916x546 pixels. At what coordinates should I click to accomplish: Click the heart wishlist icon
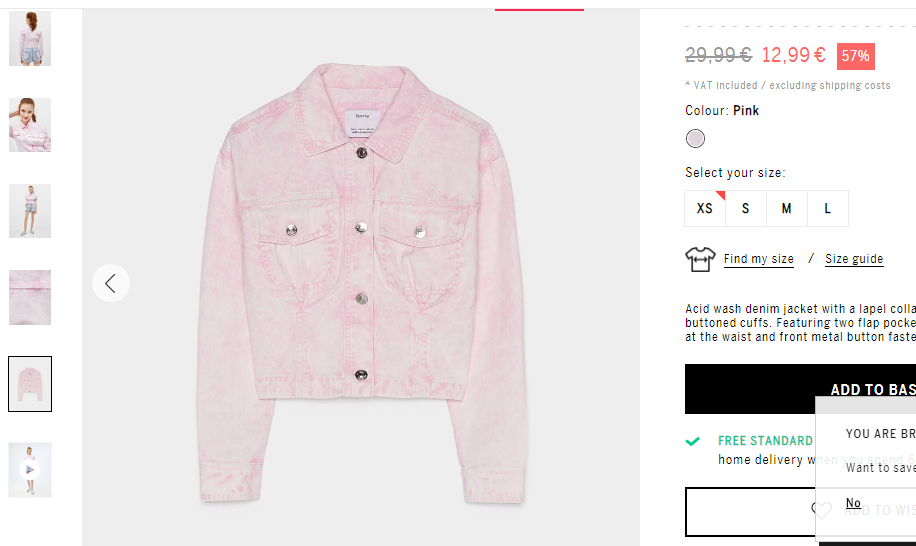coord(821,510)
